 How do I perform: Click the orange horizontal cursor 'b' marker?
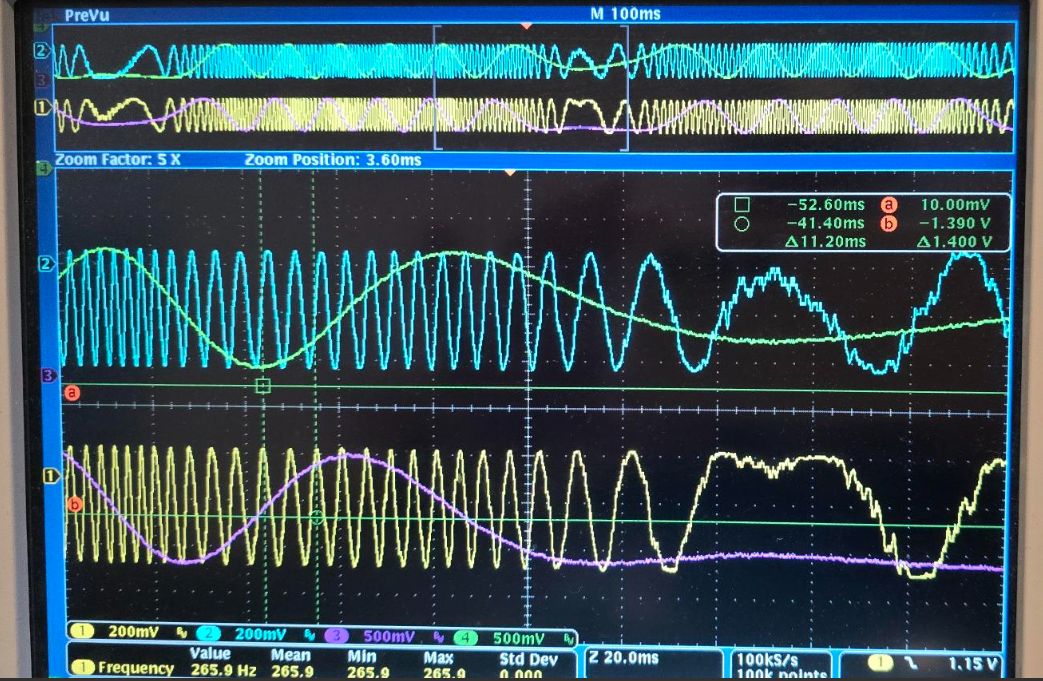[x=72, y=506]
